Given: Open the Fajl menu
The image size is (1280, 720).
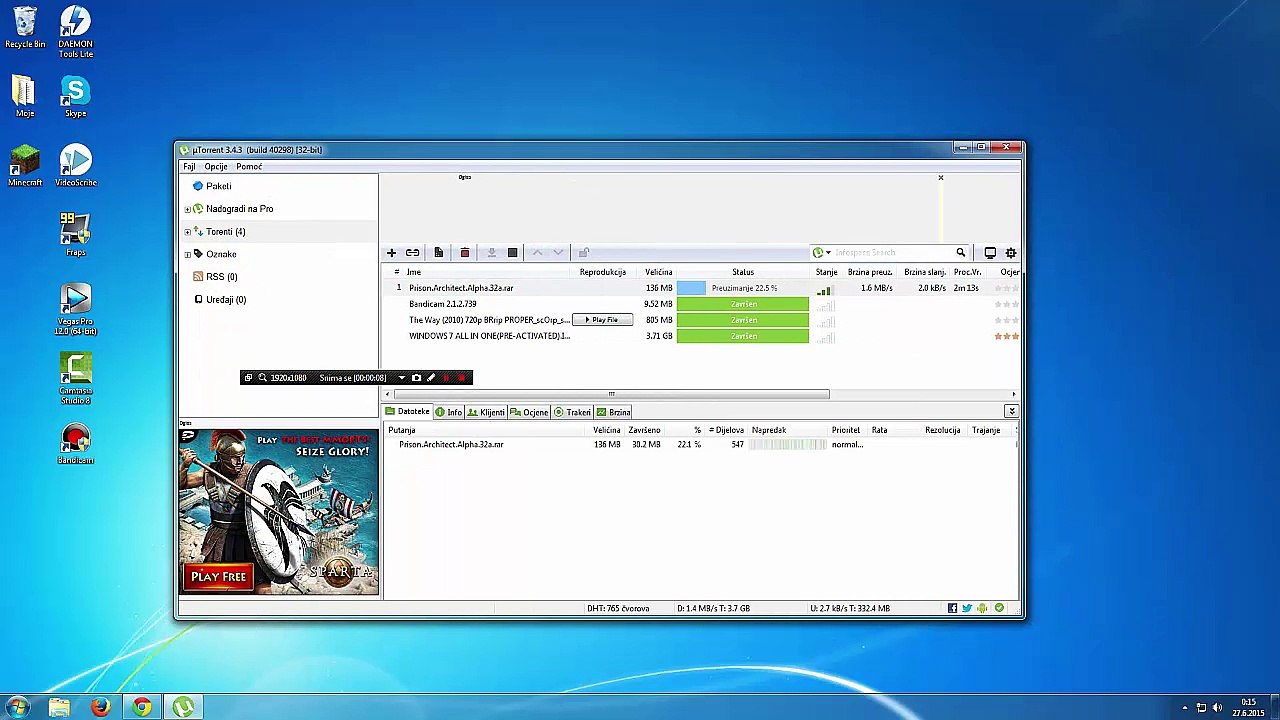Looking at the screenshot, I should coord(189,167).
